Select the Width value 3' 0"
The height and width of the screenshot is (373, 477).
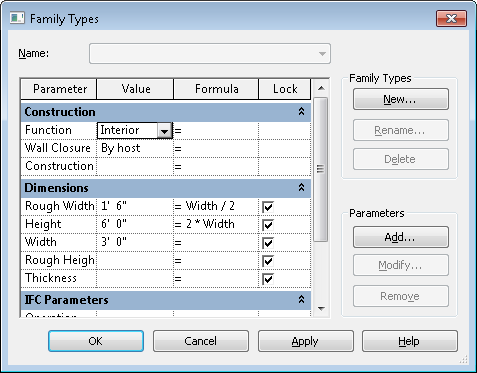coord(135,242)
